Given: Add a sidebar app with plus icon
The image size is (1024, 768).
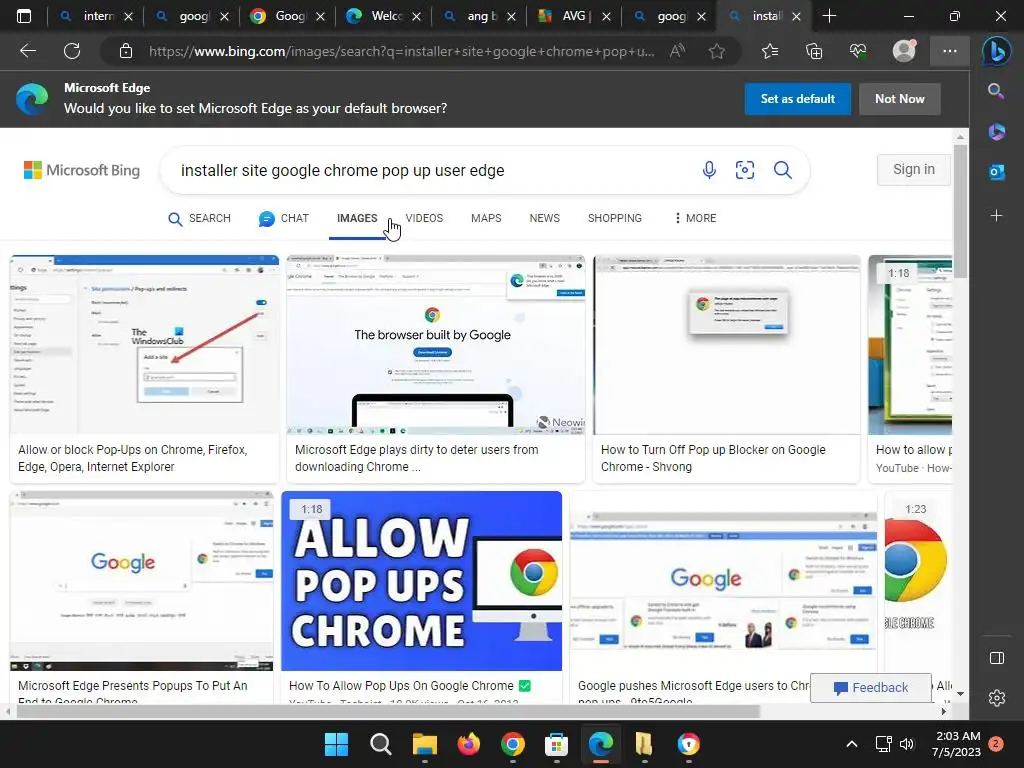Looking at the screenshot, I should (x=996, y=216).
